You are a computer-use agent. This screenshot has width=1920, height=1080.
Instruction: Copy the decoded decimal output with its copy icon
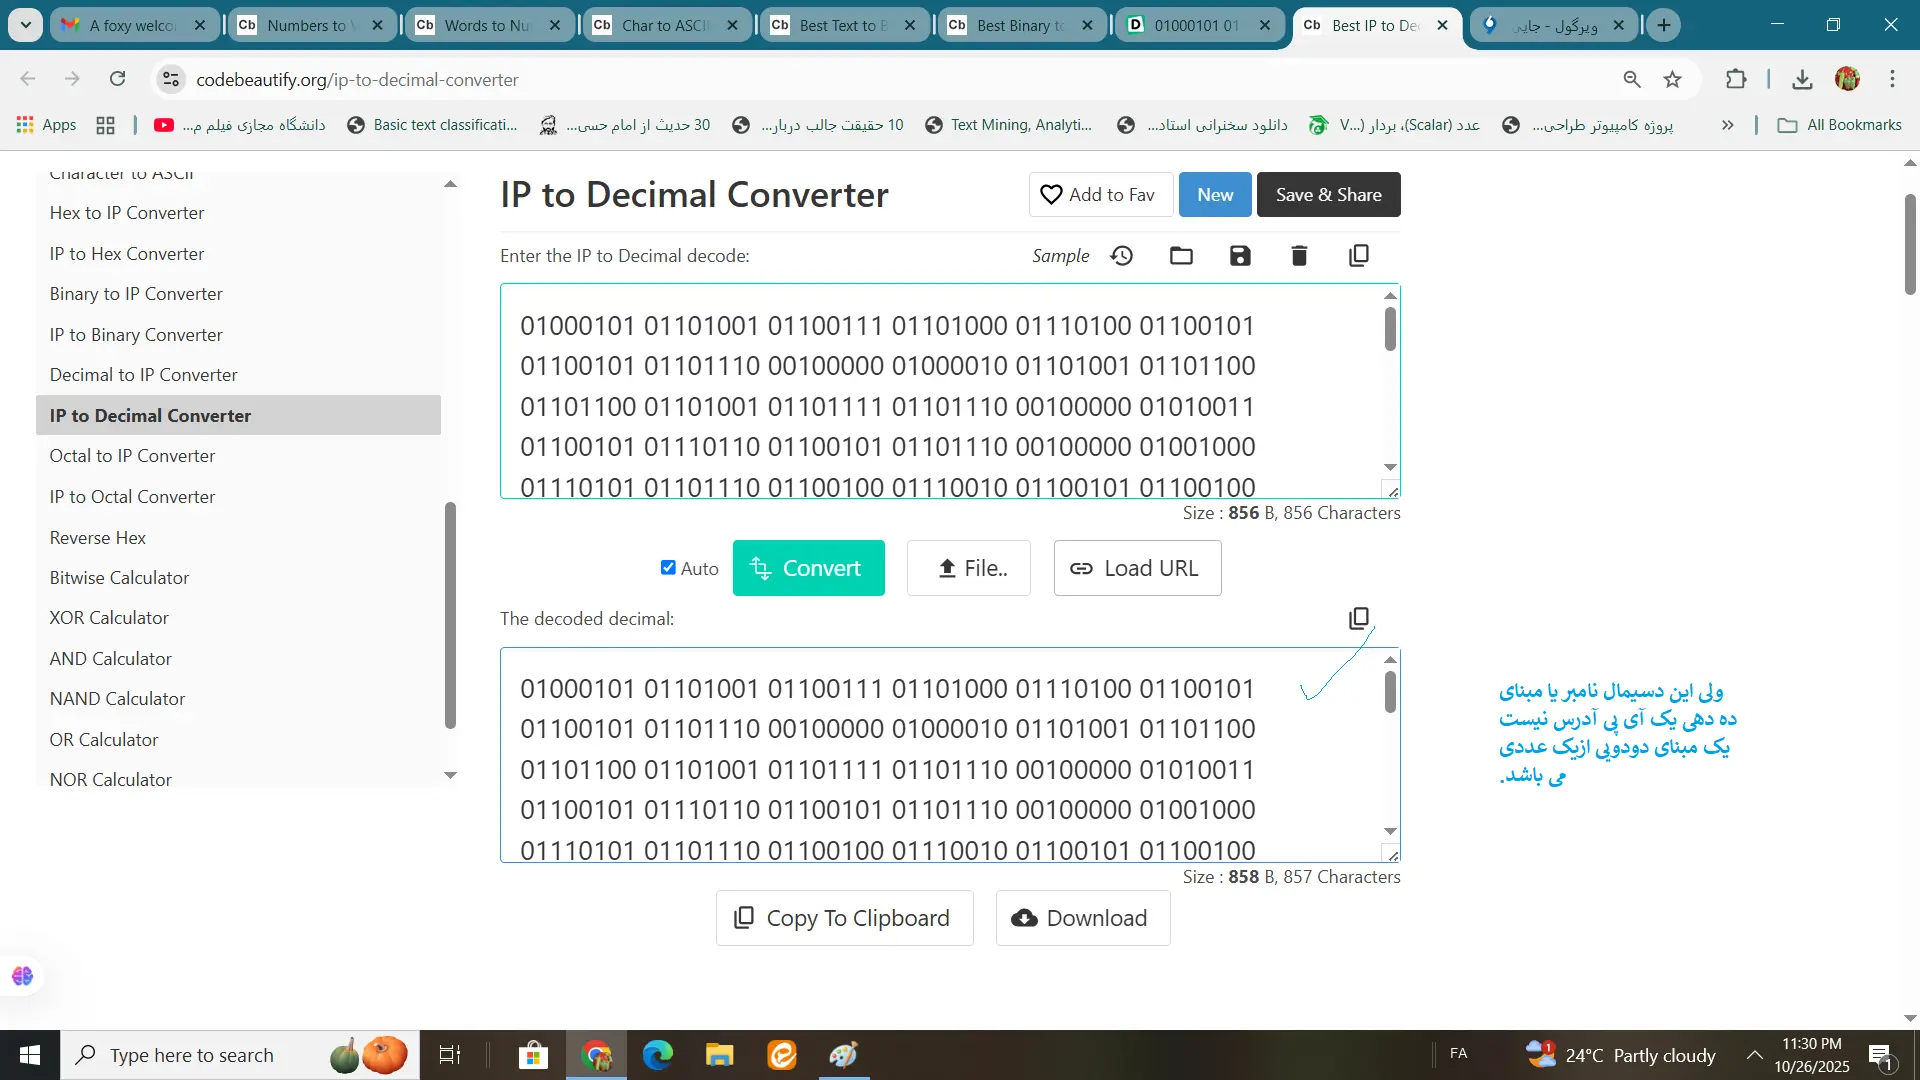point(1358,619)
